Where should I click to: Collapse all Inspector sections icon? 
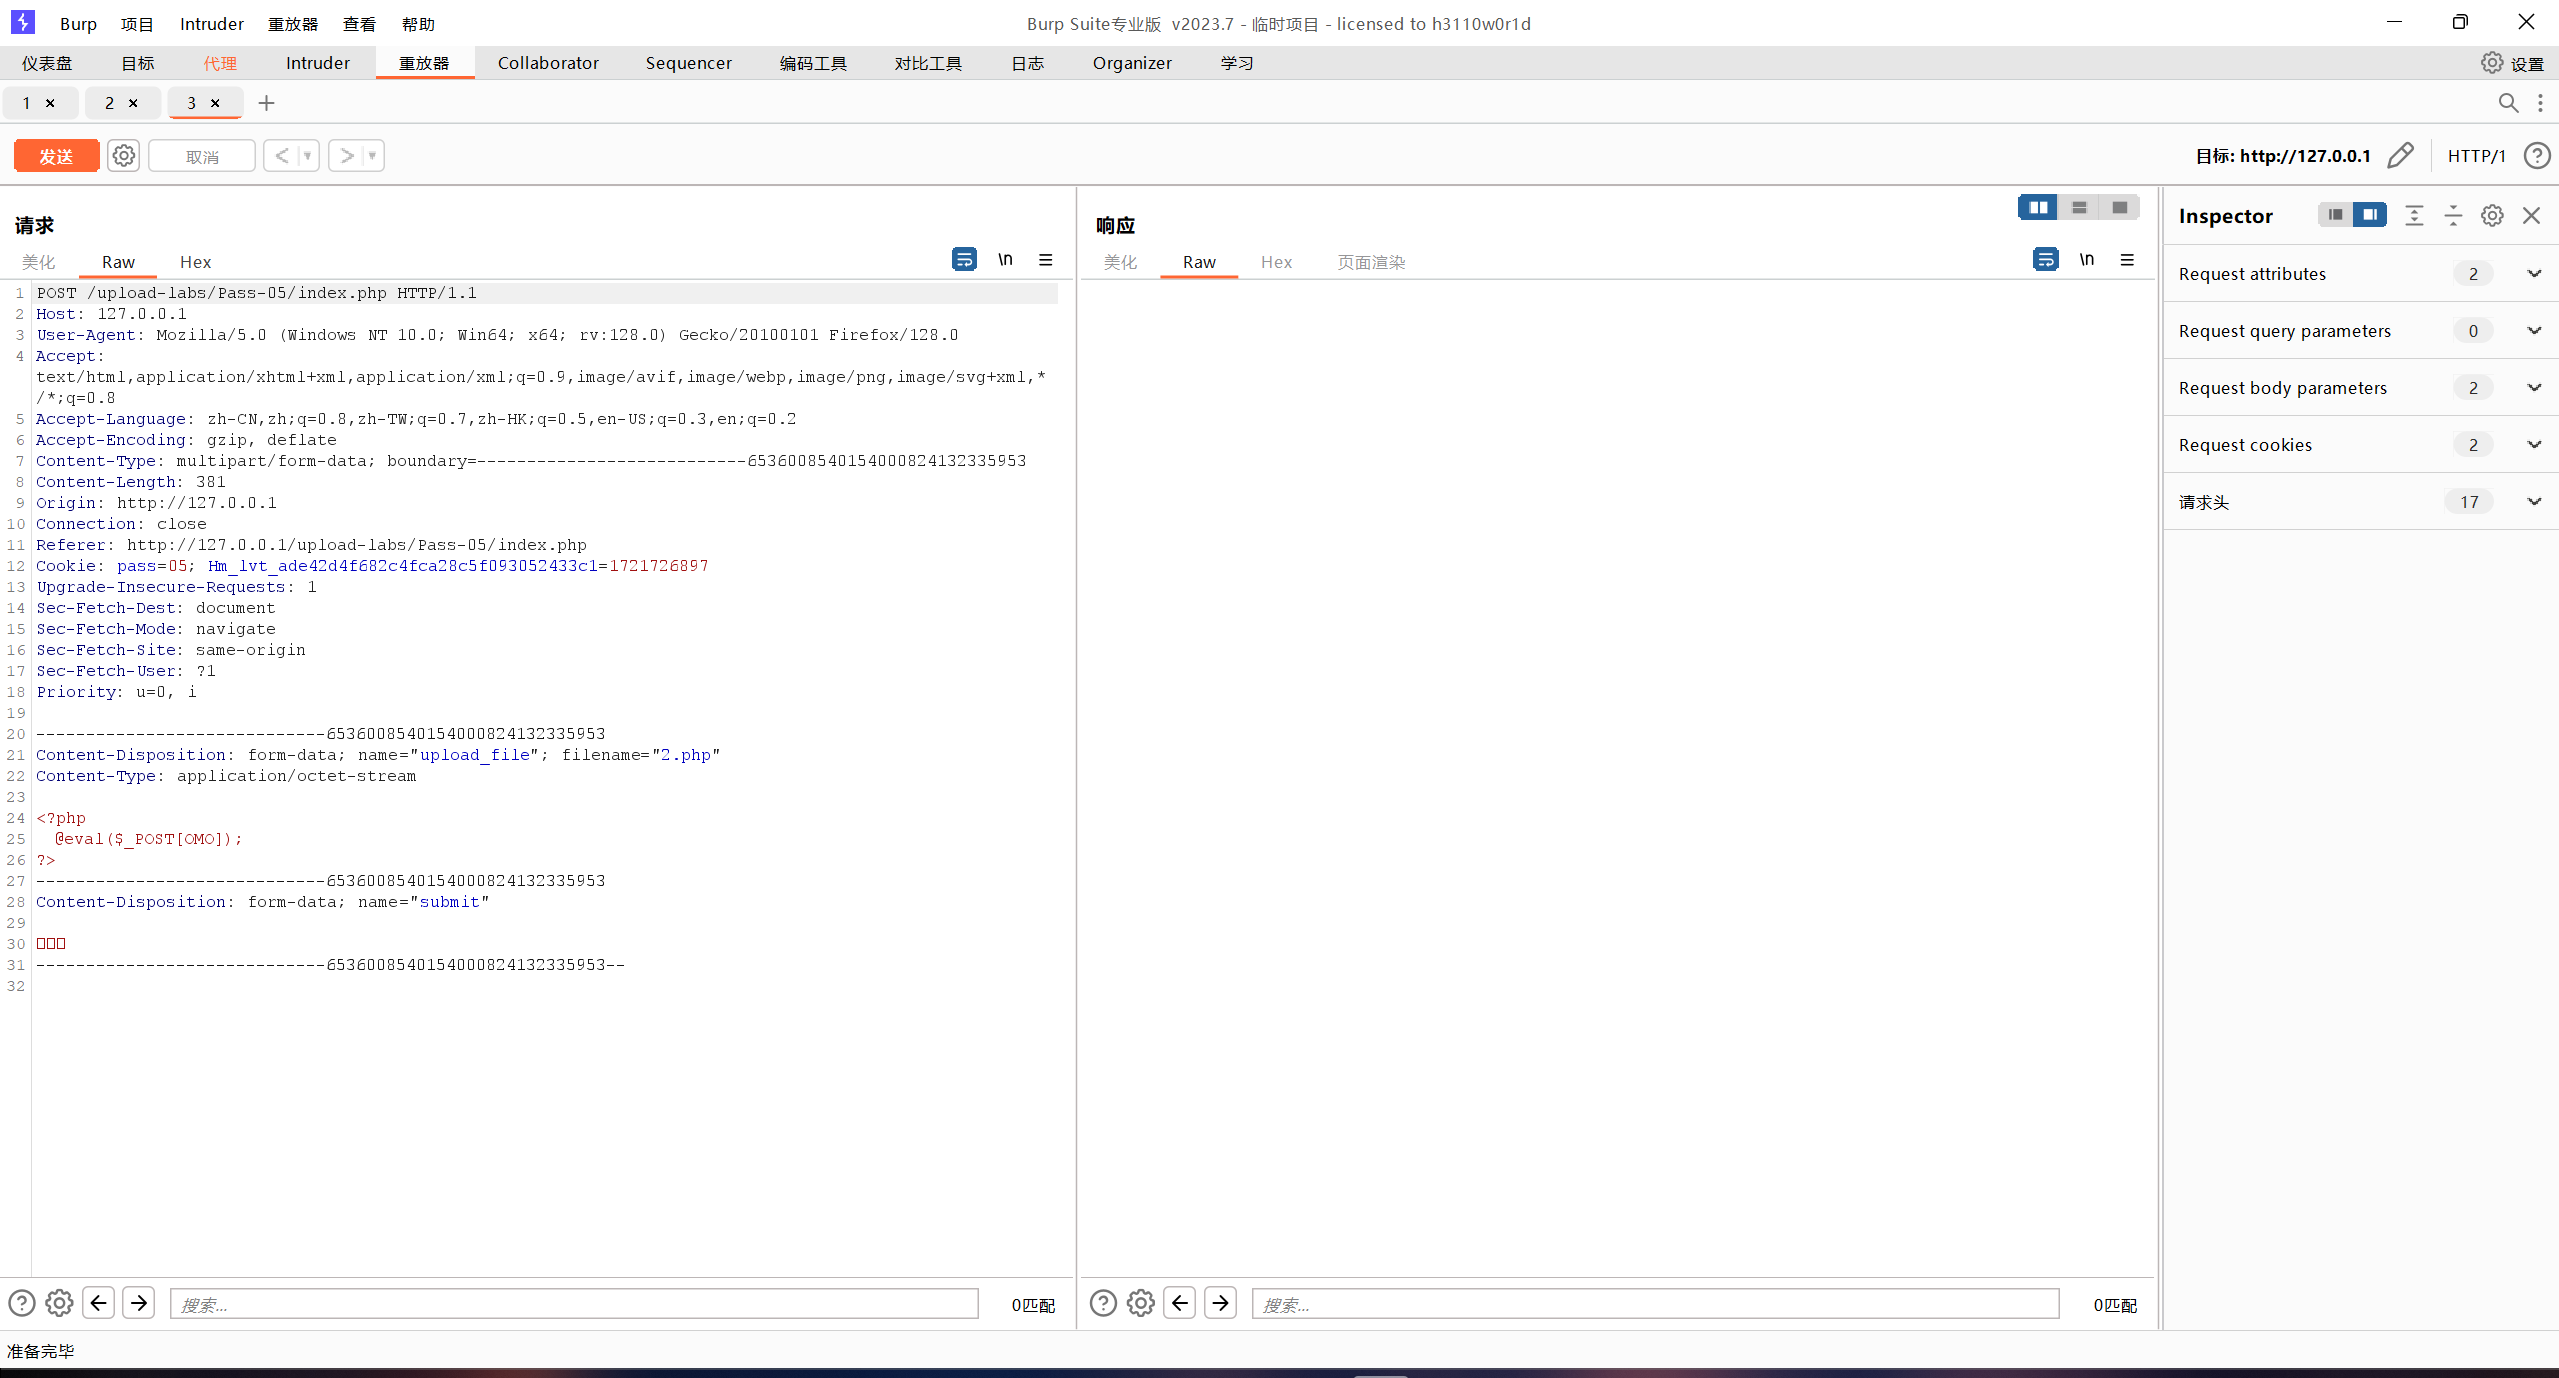[2453, 216]
